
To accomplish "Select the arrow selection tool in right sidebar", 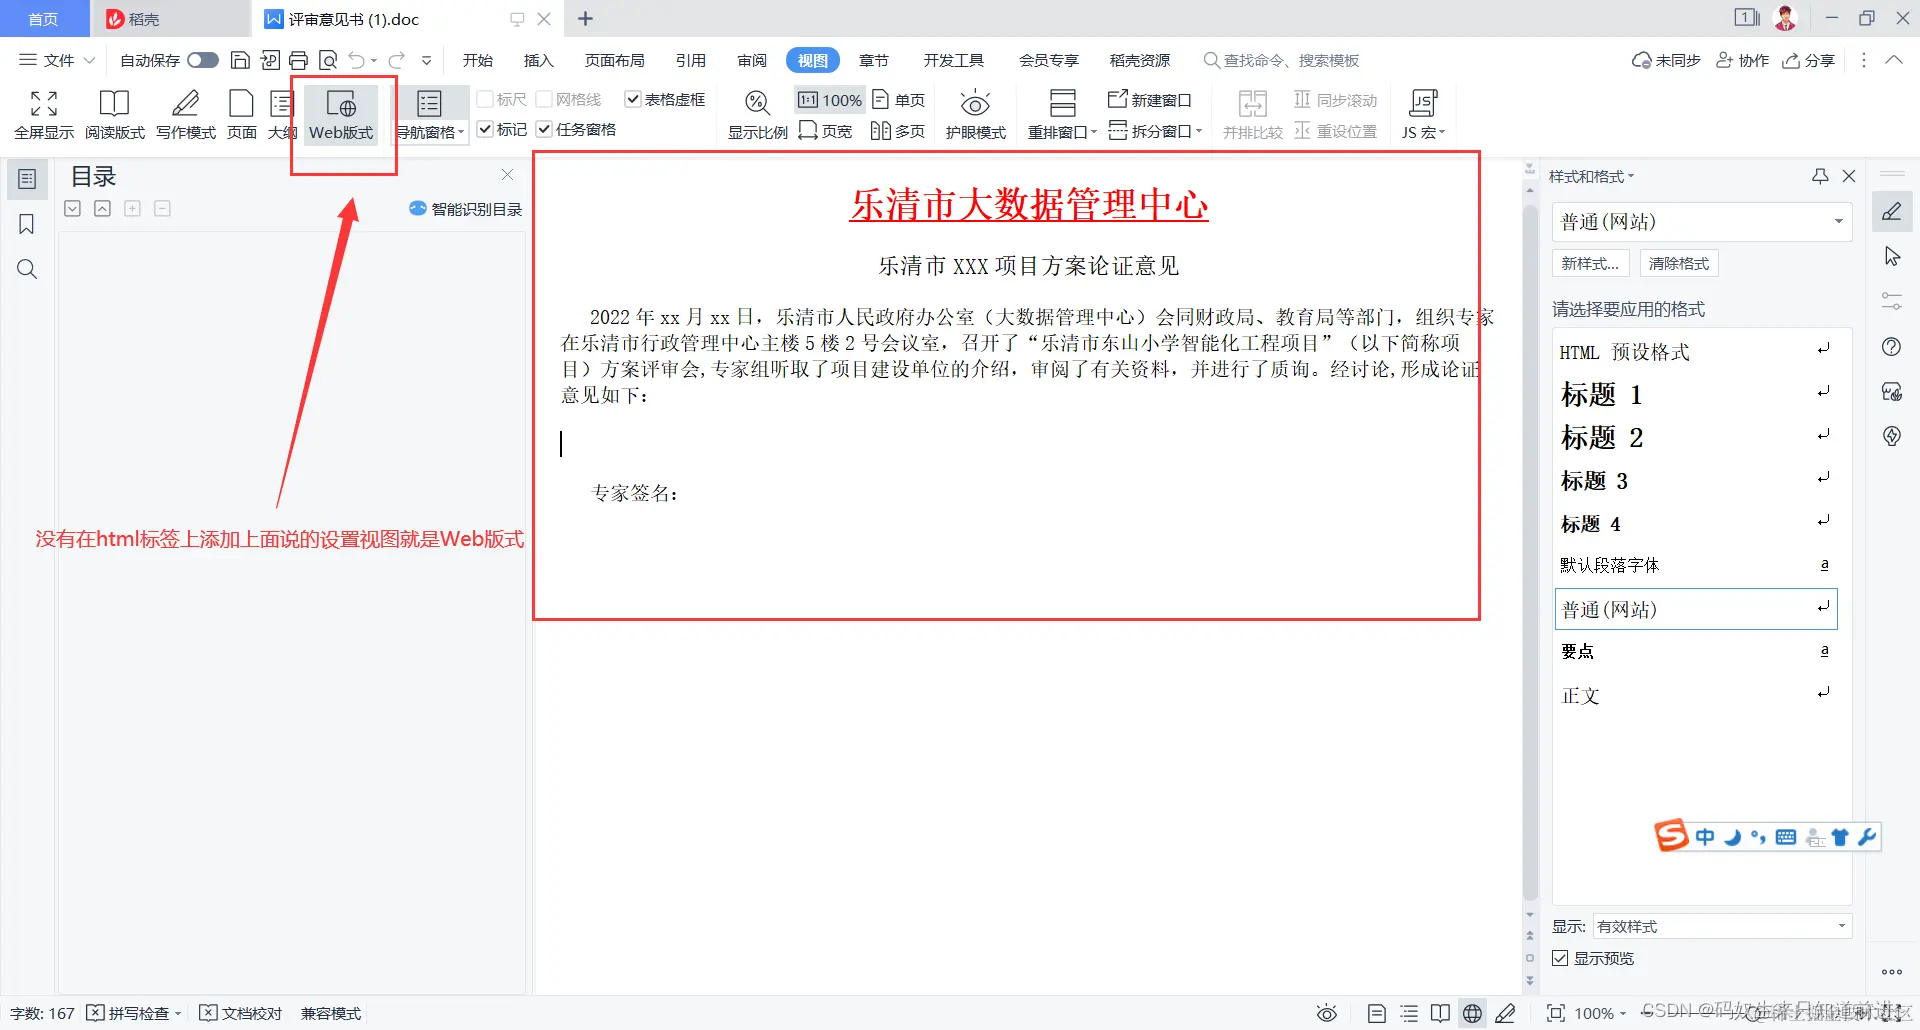I will point(1891,256).
